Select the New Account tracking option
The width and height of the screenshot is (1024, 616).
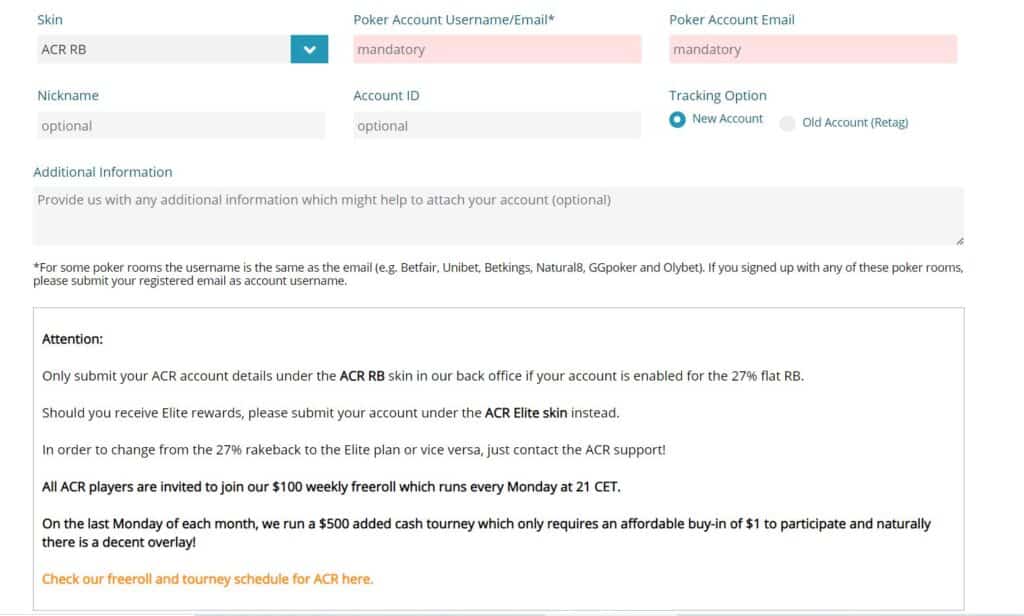coord(678,119)
